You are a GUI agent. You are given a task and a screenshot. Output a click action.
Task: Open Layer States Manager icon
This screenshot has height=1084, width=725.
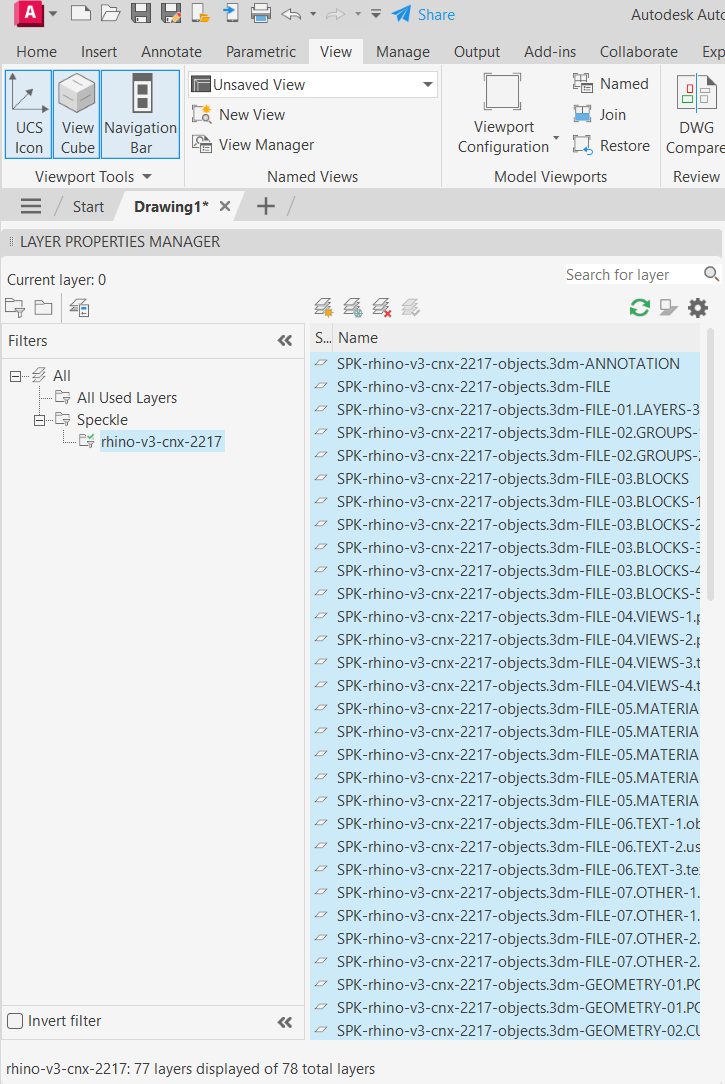pyautogui.click(x=79, y=308)
